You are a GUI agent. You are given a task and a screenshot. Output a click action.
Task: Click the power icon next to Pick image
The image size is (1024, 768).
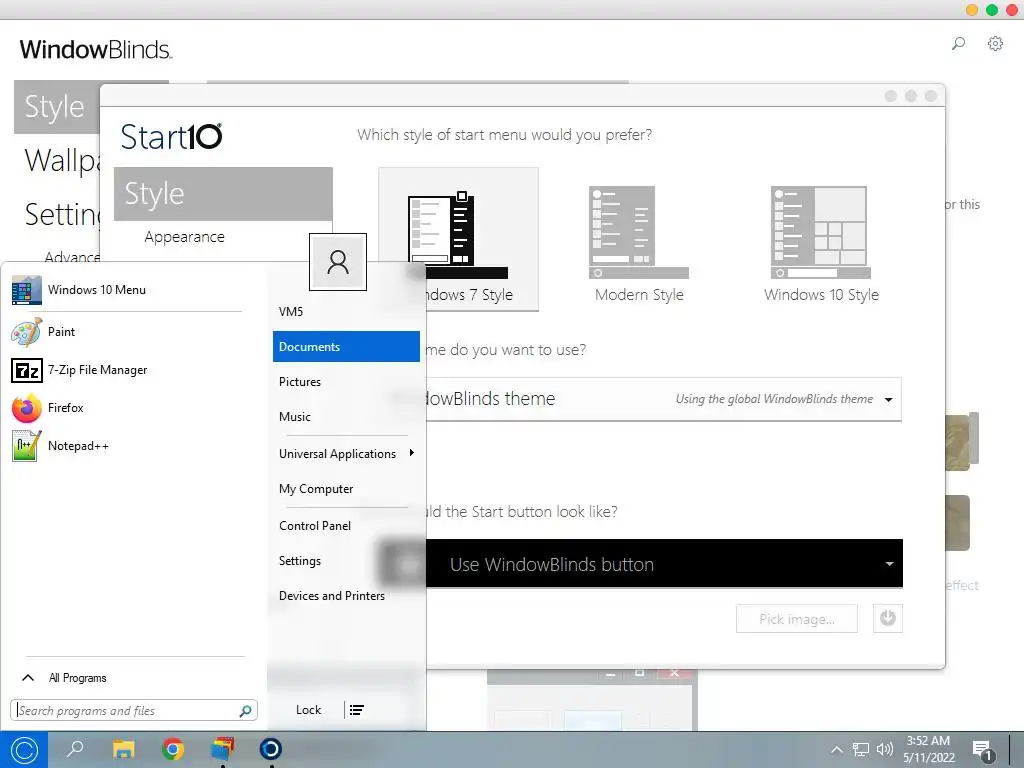[x=888, y=618]
